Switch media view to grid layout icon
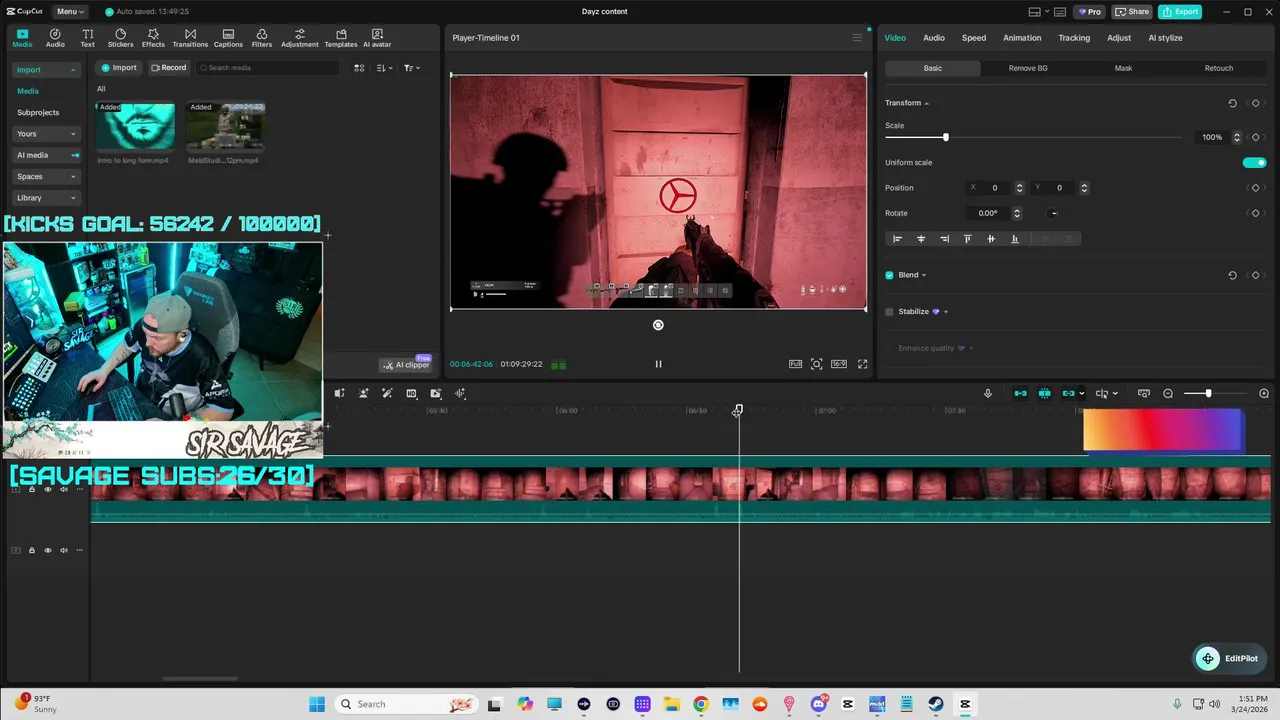 click(x=360, y=68)
